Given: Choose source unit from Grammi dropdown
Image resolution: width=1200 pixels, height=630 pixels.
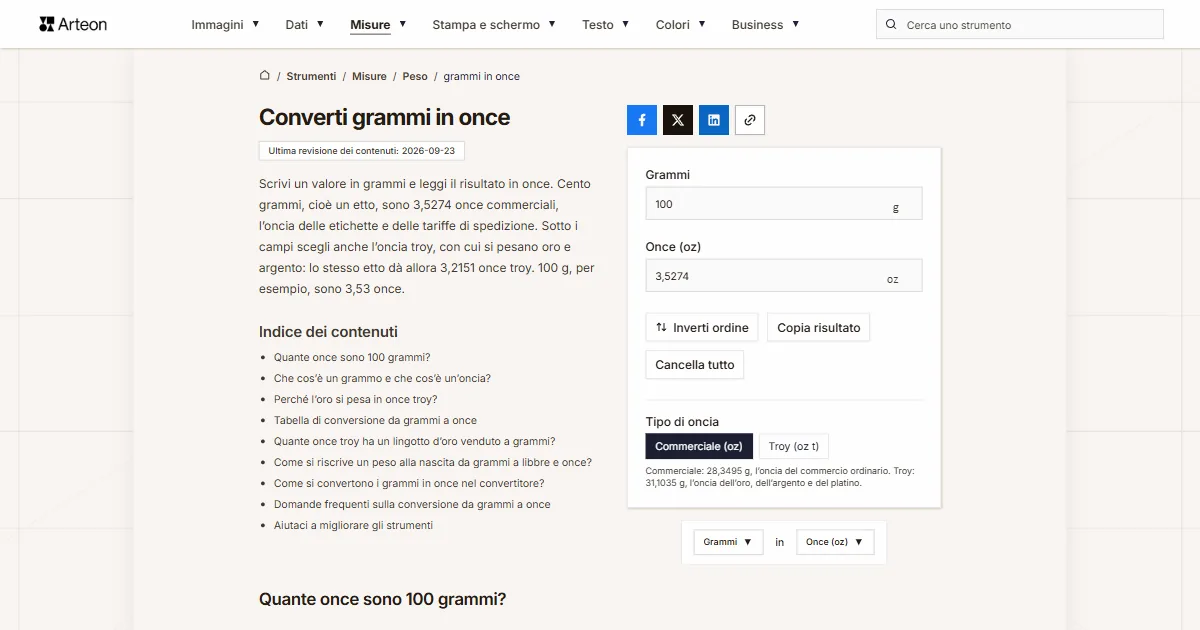Looking at the screenshot, I should tap(728, 542).
